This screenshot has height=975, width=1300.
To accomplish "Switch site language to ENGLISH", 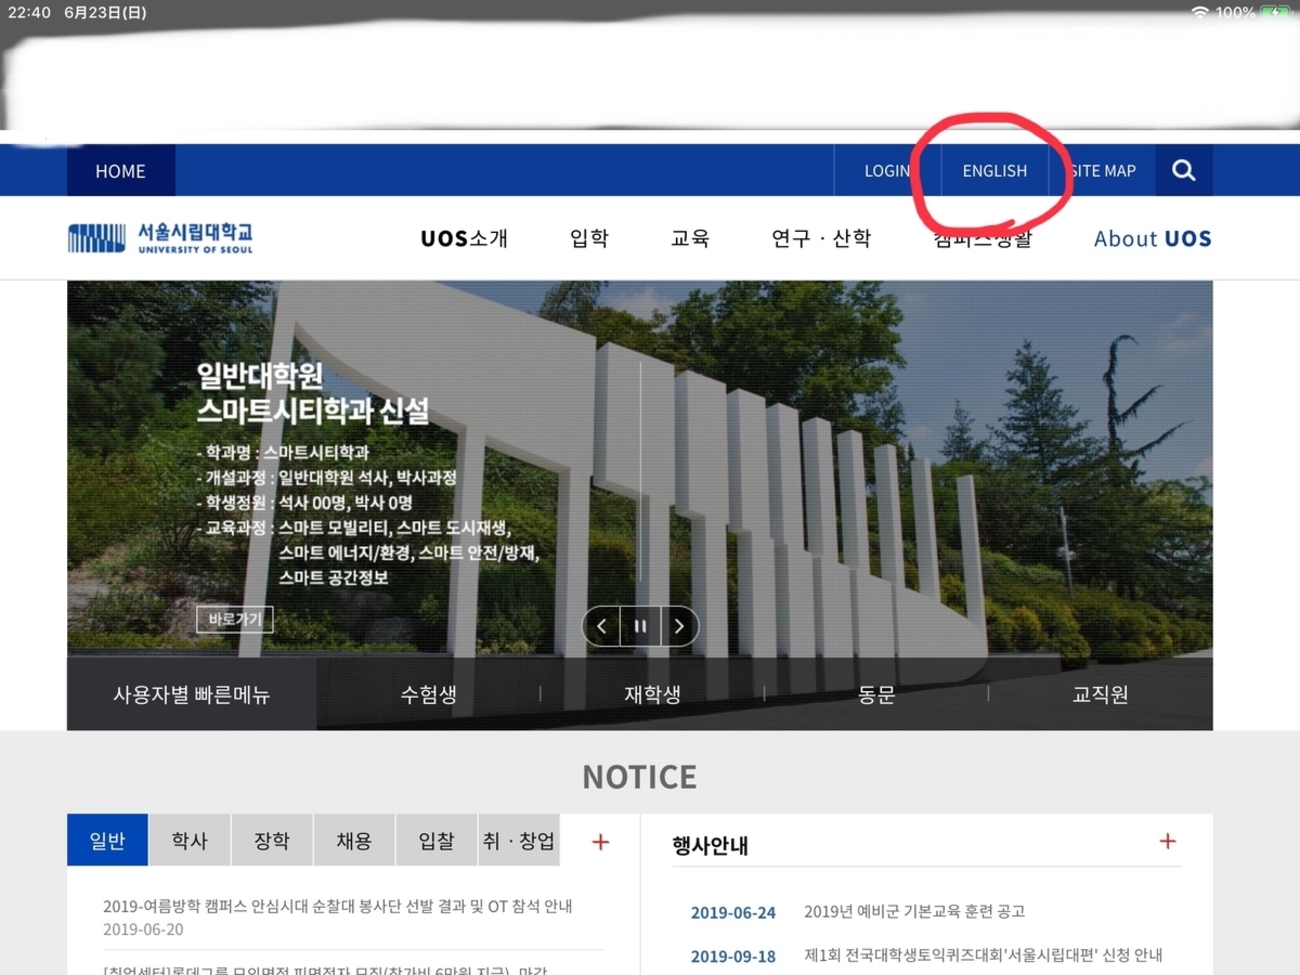I will coord(995,171).
